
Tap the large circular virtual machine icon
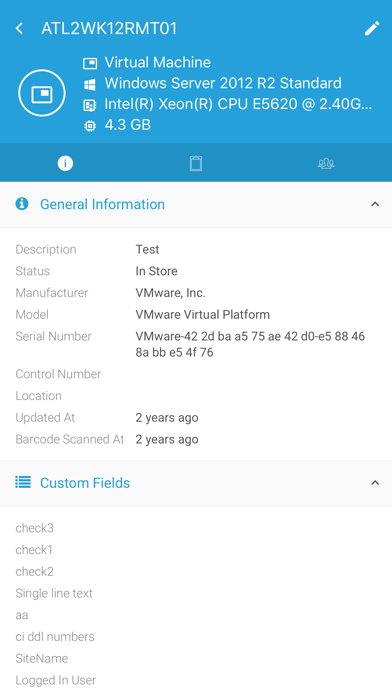pyautogui.click(x=42, y=93)
